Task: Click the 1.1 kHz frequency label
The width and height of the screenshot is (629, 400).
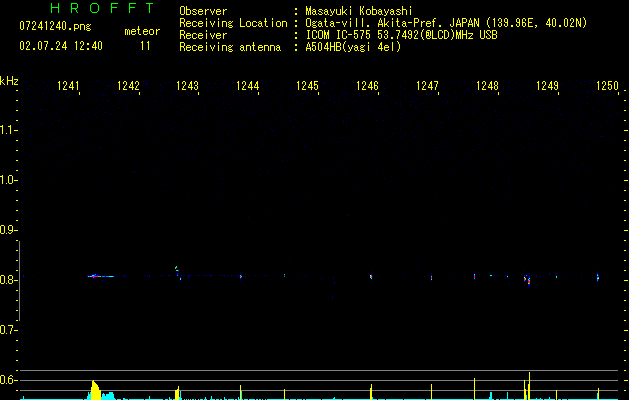Action: [x=8, y=130]
